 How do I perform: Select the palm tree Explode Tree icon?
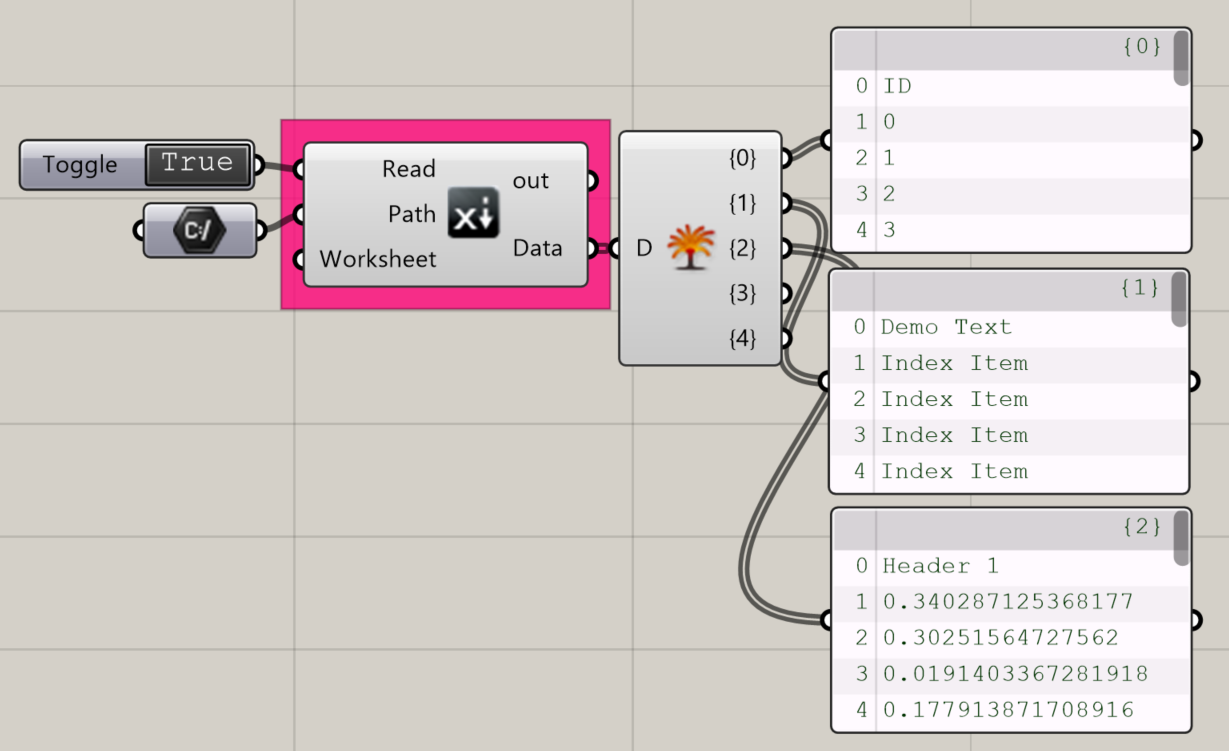click(682, 247)
